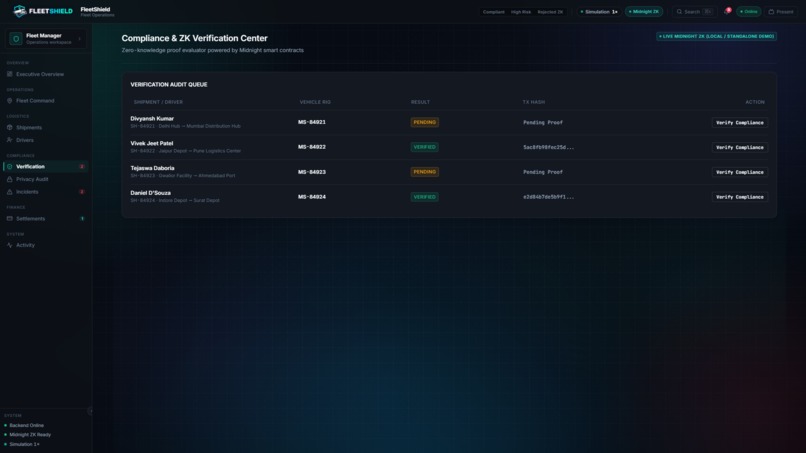Verify Compliance for Vivek Jeet Patel
The height and width of the screenshot is (453, 806).
(740, 147)
